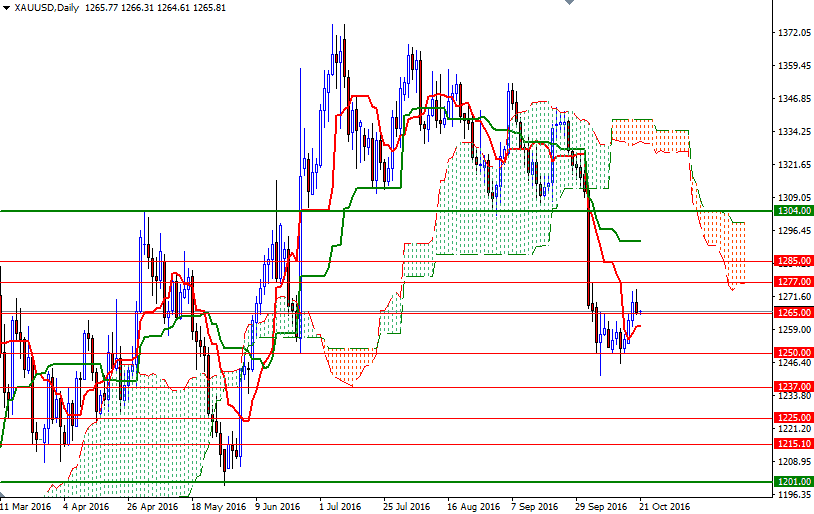Click the dropdown triangle beside XAUUSD,Daily
The width and height of the screenshot is (814, 514).
pos(6,8)
